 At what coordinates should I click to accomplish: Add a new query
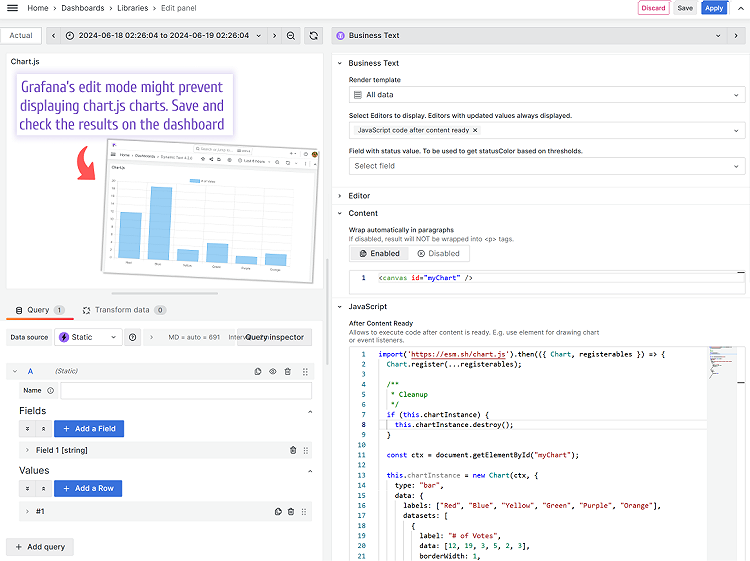click(x=40, y=547)
